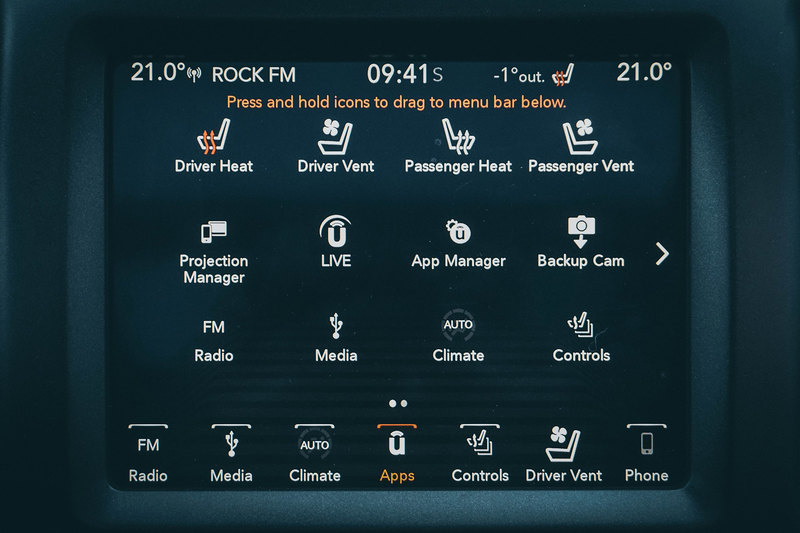Open the Uconnect LIVE app

point(335,242)
